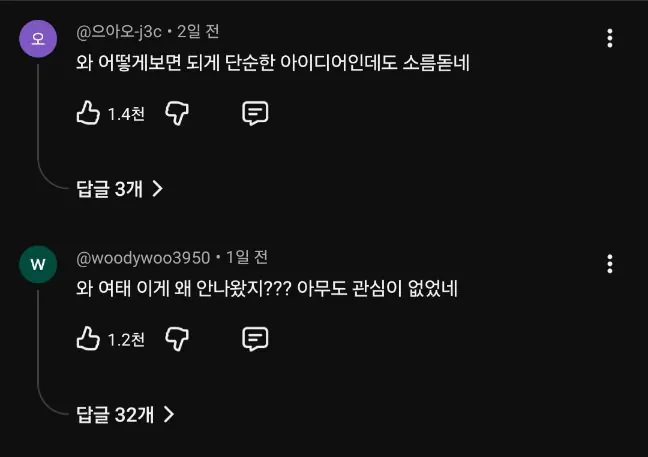Click reply icon on @으아오-j3c's comment
648x457 pixels.
tap(255, 113)
